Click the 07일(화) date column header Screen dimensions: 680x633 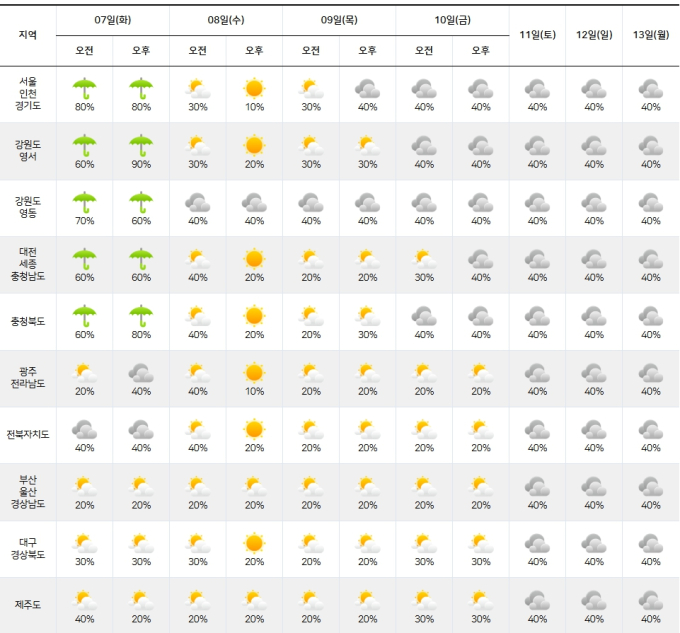tap(113, 20)
